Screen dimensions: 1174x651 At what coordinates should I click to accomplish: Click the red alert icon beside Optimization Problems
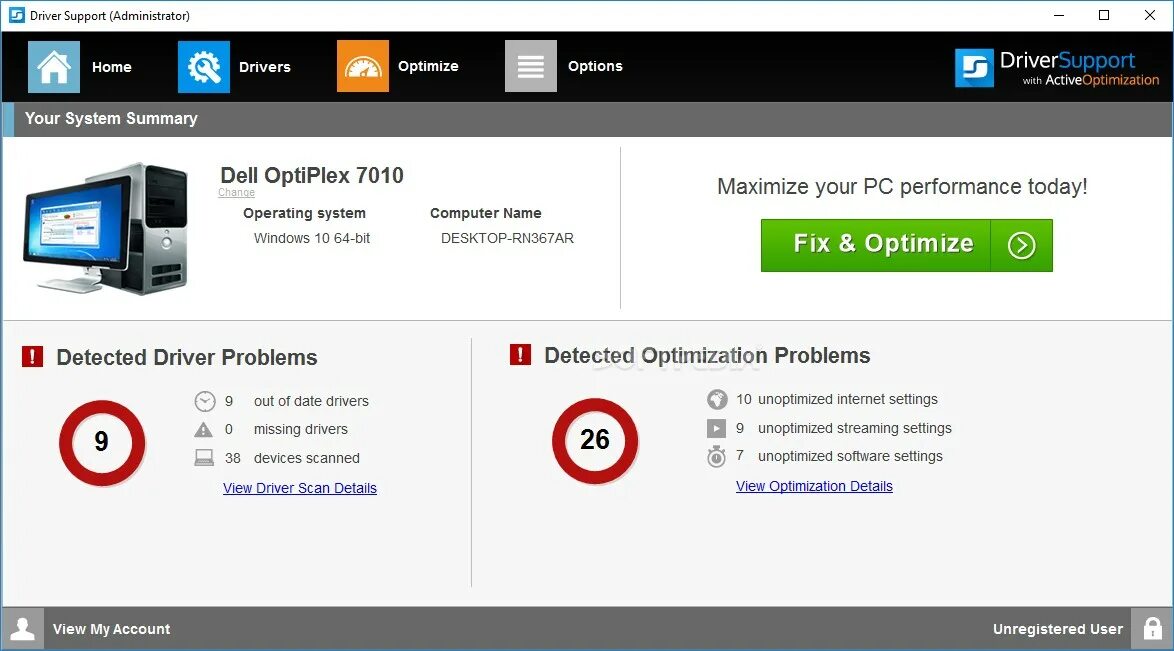point(520,354)
